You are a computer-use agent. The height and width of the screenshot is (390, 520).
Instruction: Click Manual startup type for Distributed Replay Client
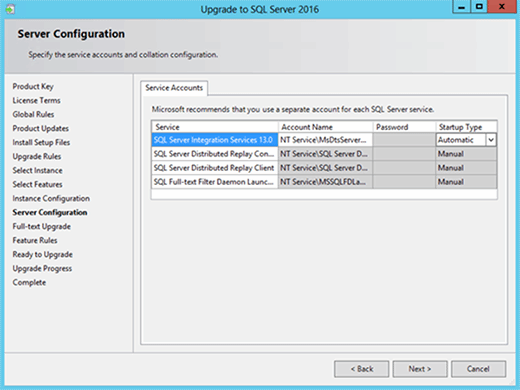(466, 168)
